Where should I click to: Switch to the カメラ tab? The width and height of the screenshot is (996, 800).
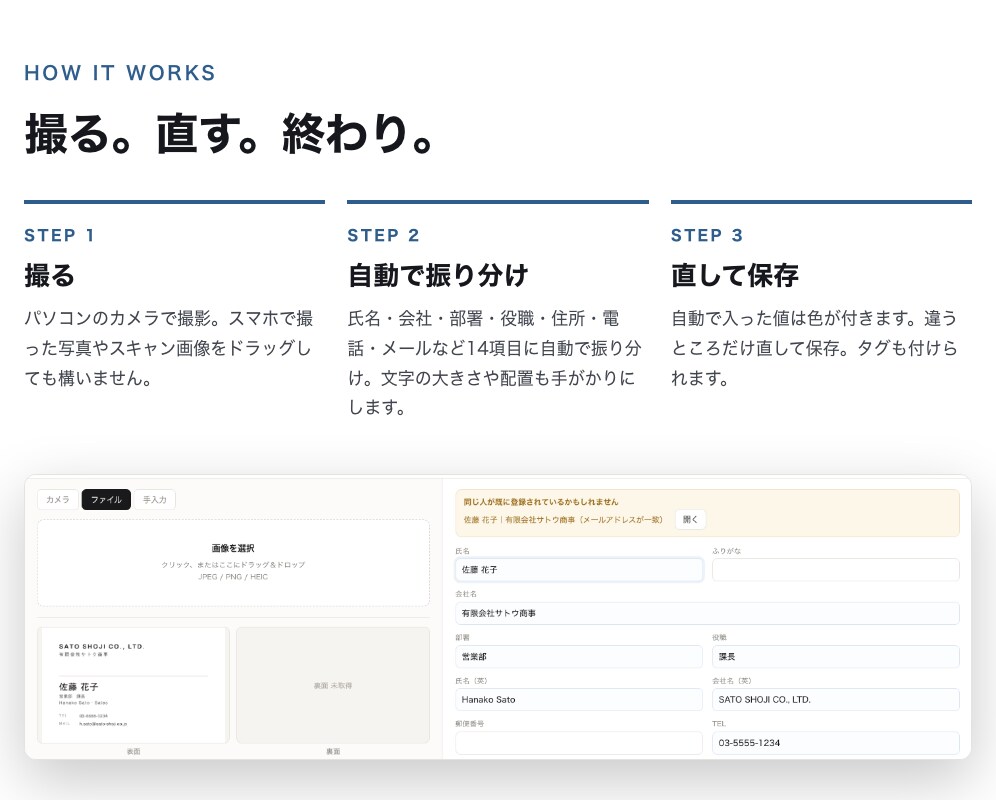pos(58,499)
